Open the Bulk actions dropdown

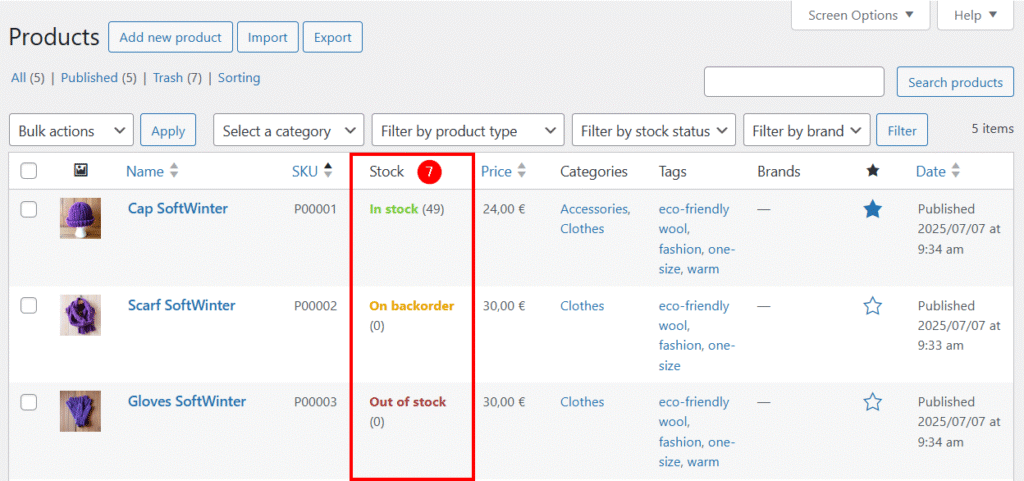coord(71,130)
